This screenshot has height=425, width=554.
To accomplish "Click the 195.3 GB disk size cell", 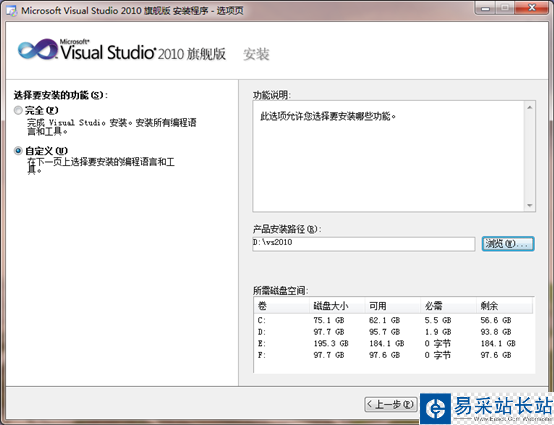I will [x=331, y=343].
